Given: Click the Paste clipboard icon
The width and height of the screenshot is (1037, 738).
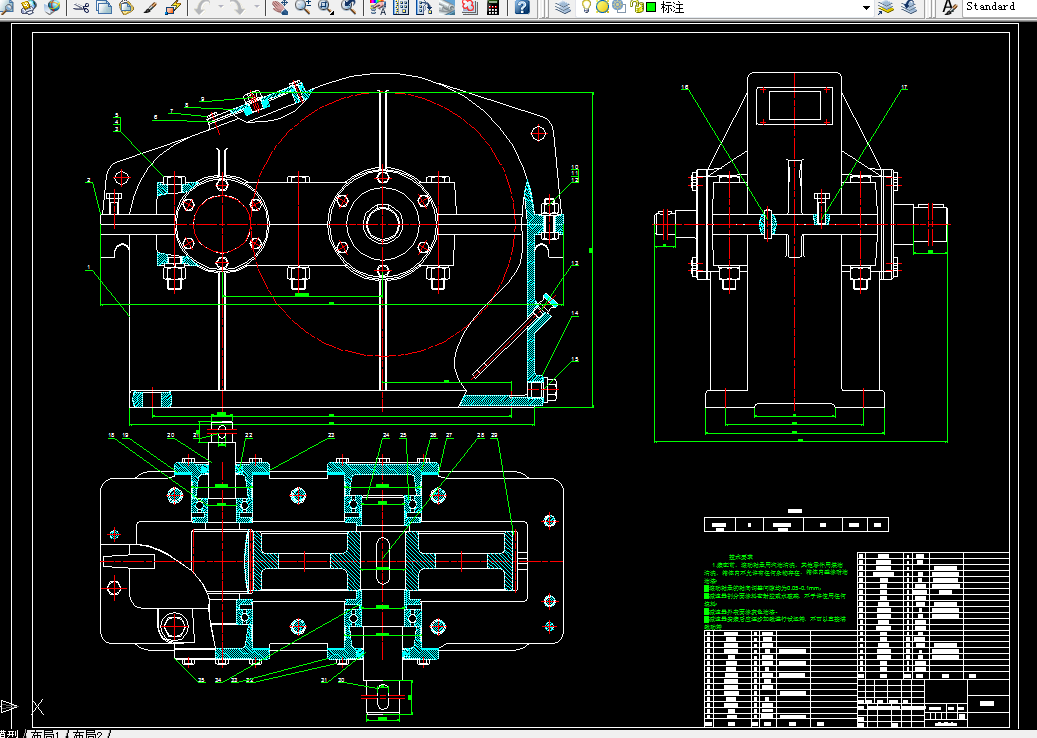Looking at the screenshot, I should tap(126, 7).
